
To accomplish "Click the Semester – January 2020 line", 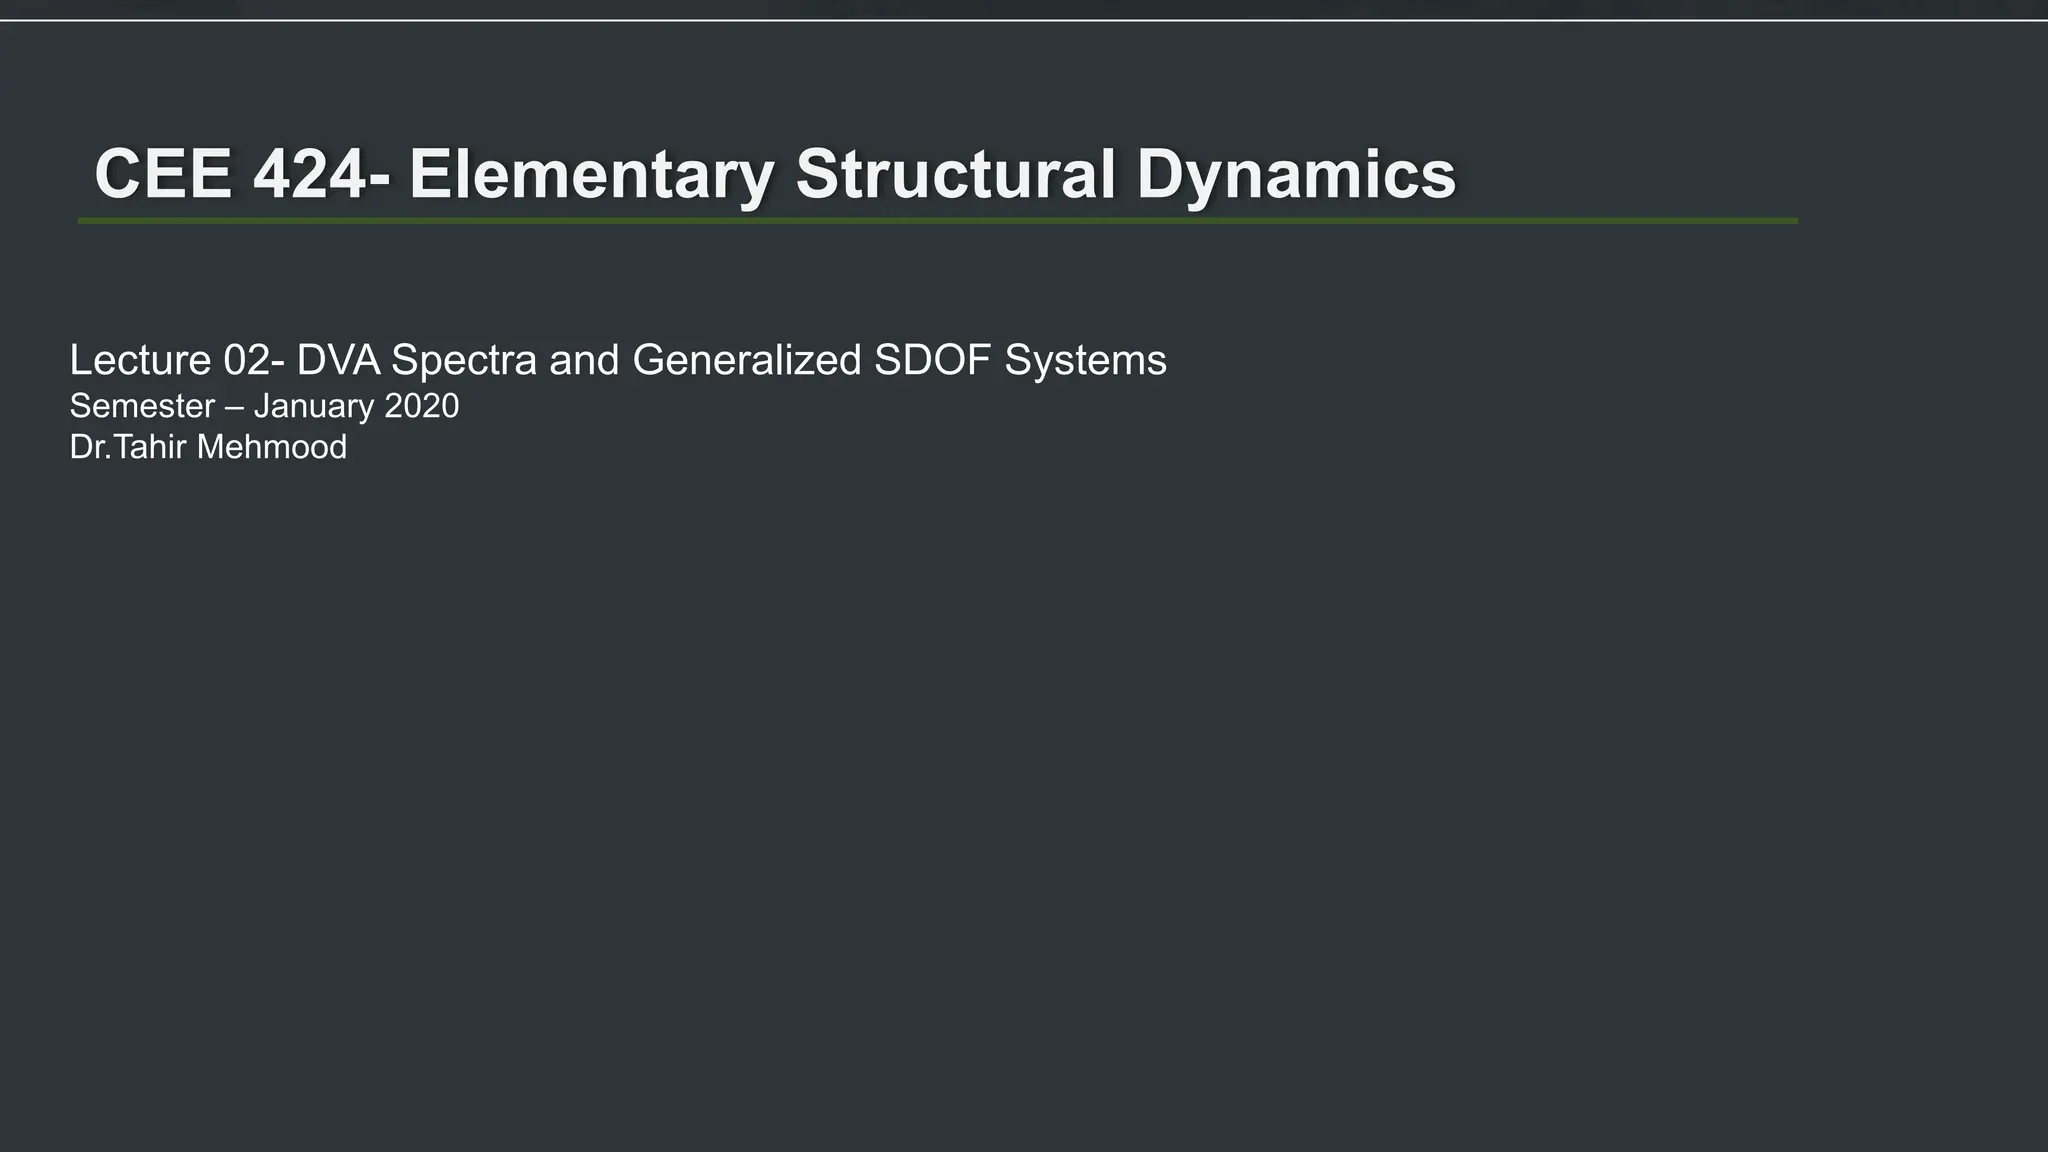I will tap(264, 406).
